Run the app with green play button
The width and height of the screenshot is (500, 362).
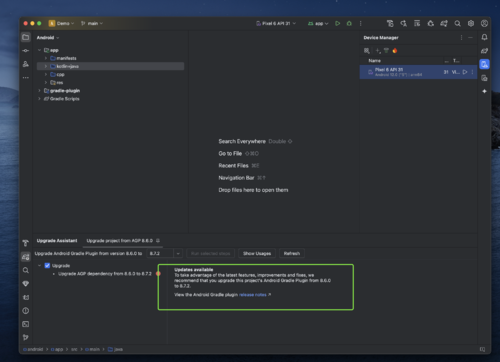[338, 23]
